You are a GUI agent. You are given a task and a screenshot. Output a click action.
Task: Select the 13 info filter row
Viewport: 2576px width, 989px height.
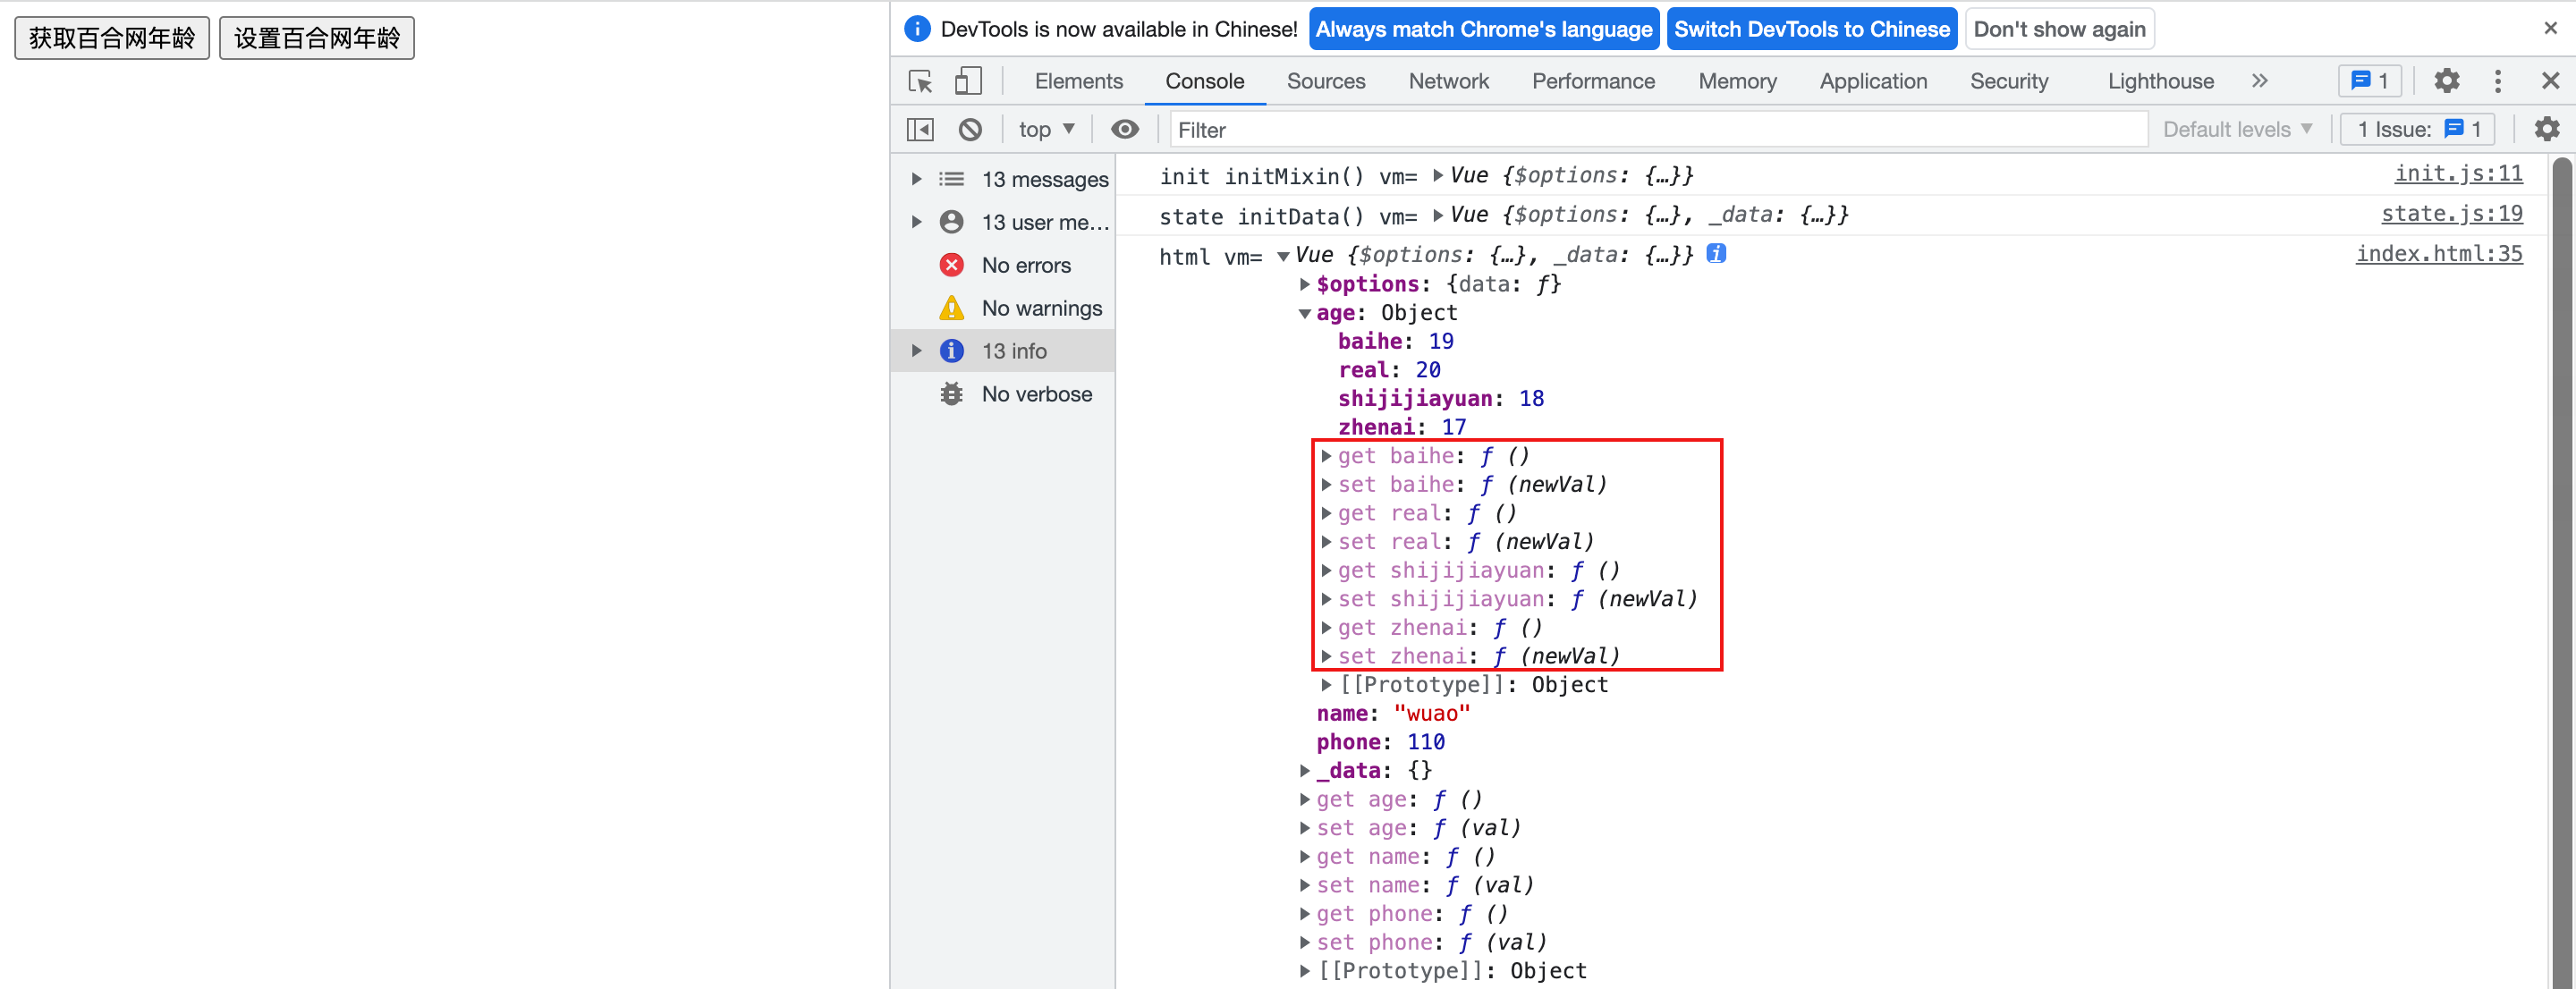coord(1003,351)
